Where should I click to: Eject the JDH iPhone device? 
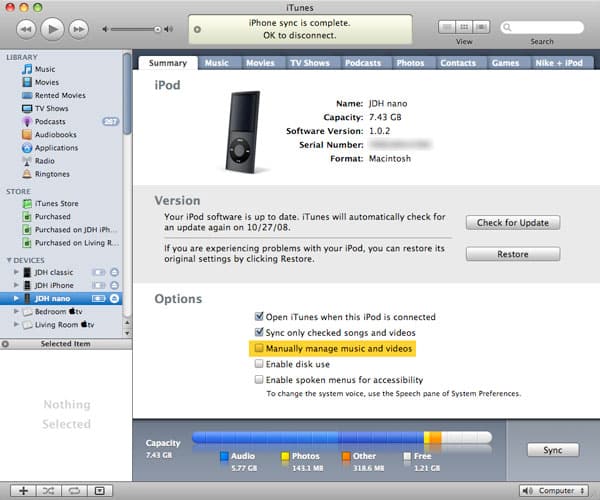pyautogui.click(x=114, y=285)
